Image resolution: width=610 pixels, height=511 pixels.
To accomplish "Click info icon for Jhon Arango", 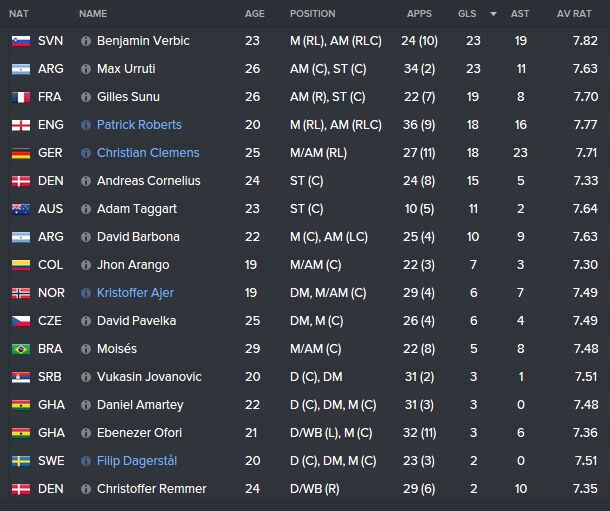I will 86,265.
